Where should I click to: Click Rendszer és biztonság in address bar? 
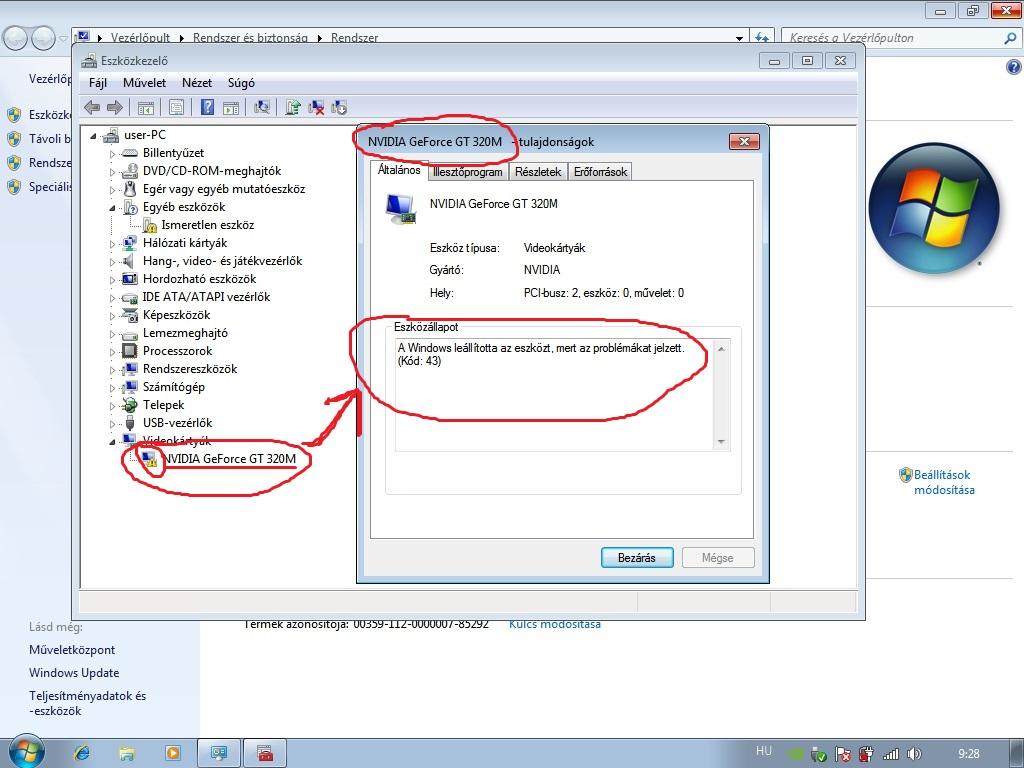pos(250,38)
